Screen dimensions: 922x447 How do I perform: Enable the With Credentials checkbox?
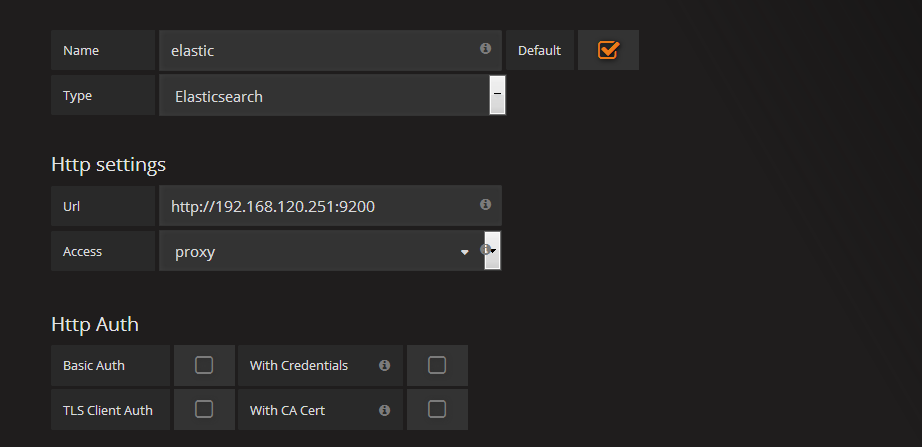coord(437,365)
